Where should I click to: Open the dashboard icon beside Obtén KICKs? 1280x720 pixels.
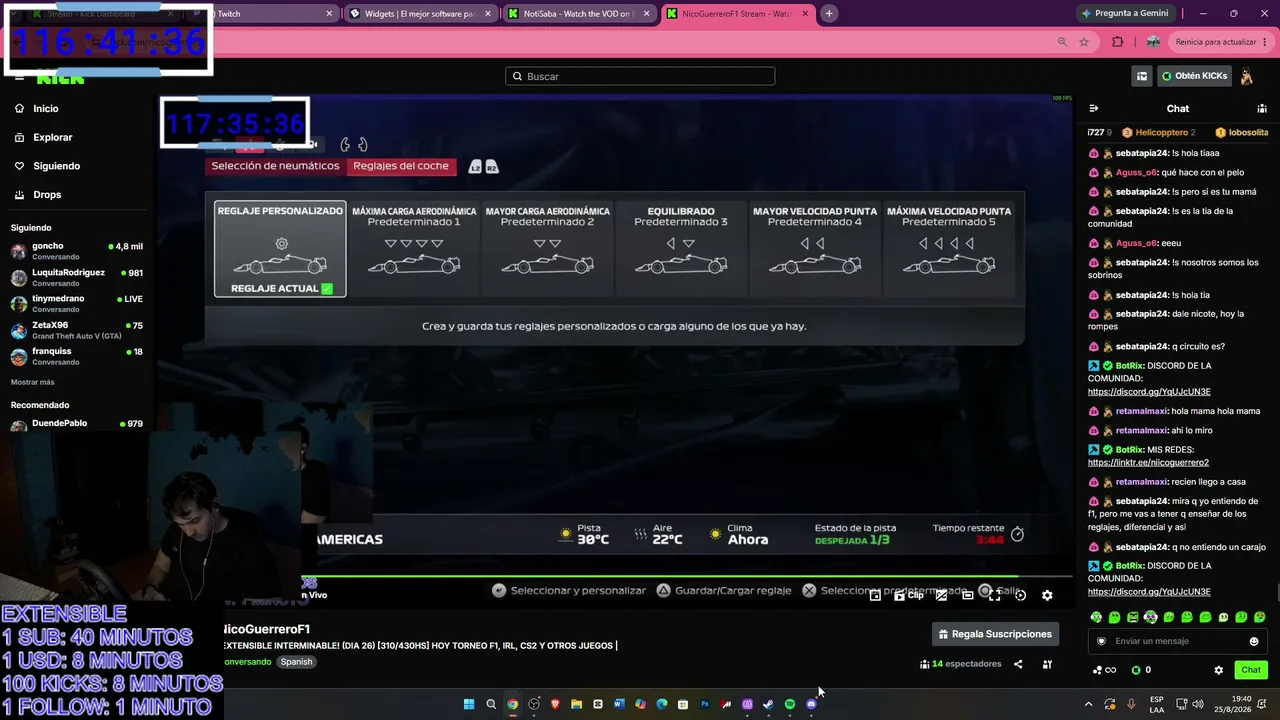click(x=1142, y=76)
